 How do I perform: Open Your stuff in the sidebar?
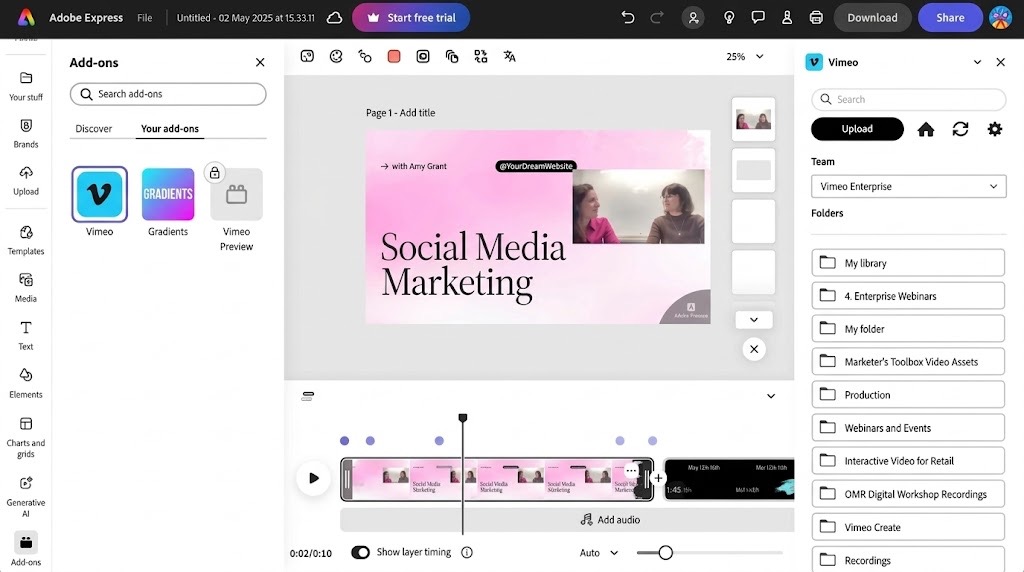click(x=25, y=86)
